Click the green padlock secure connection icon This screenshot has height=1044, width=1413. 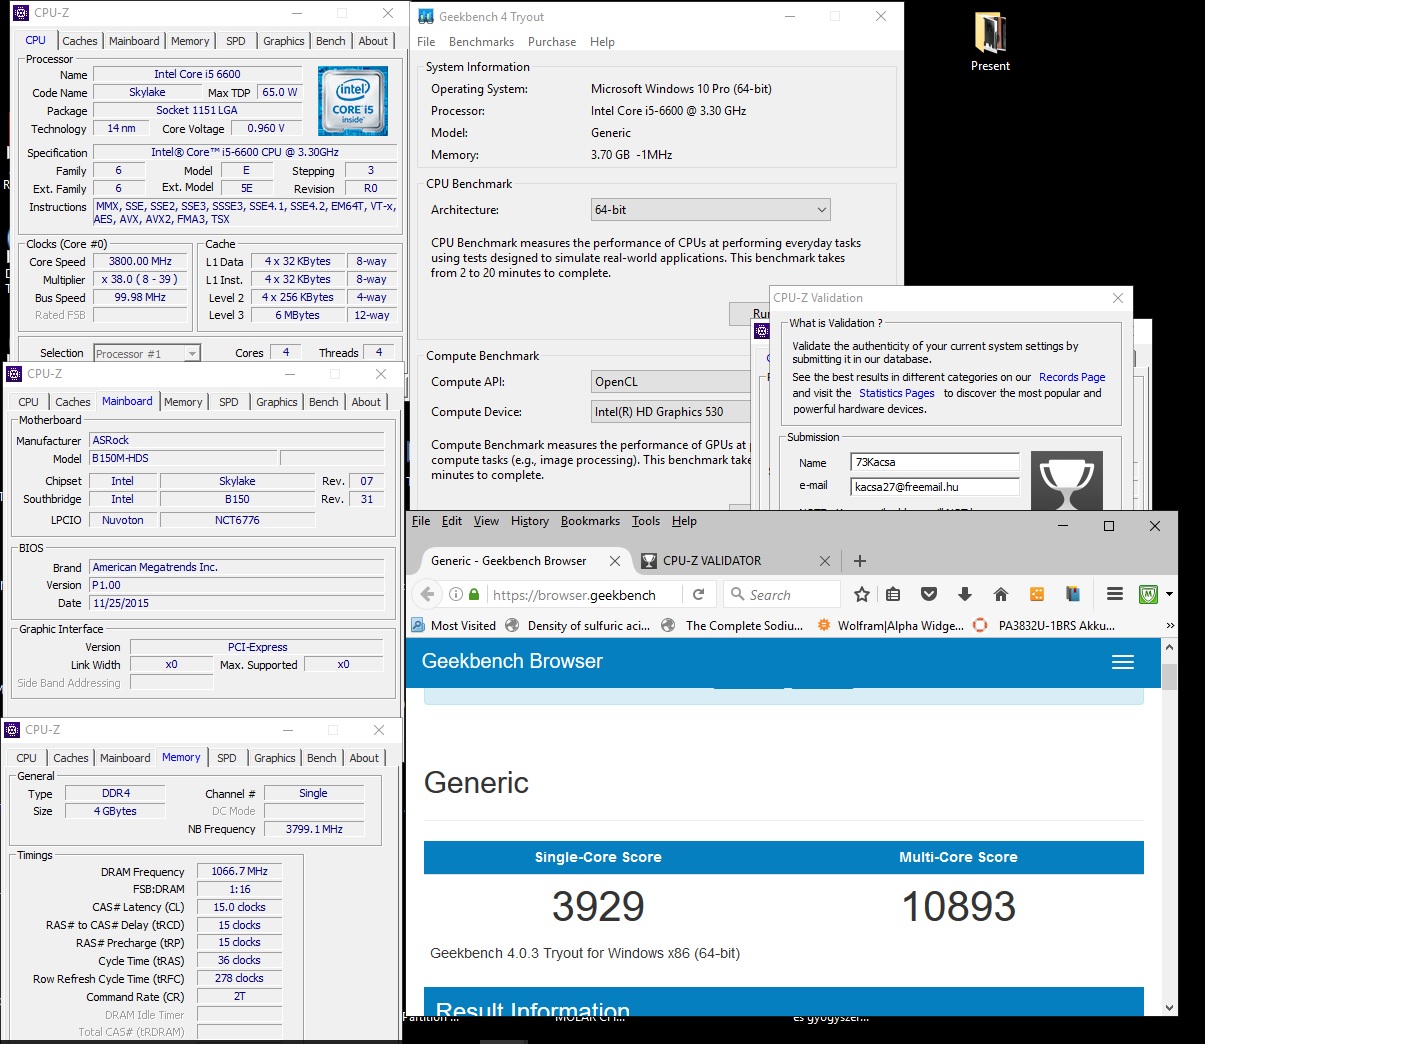(474, 594)
